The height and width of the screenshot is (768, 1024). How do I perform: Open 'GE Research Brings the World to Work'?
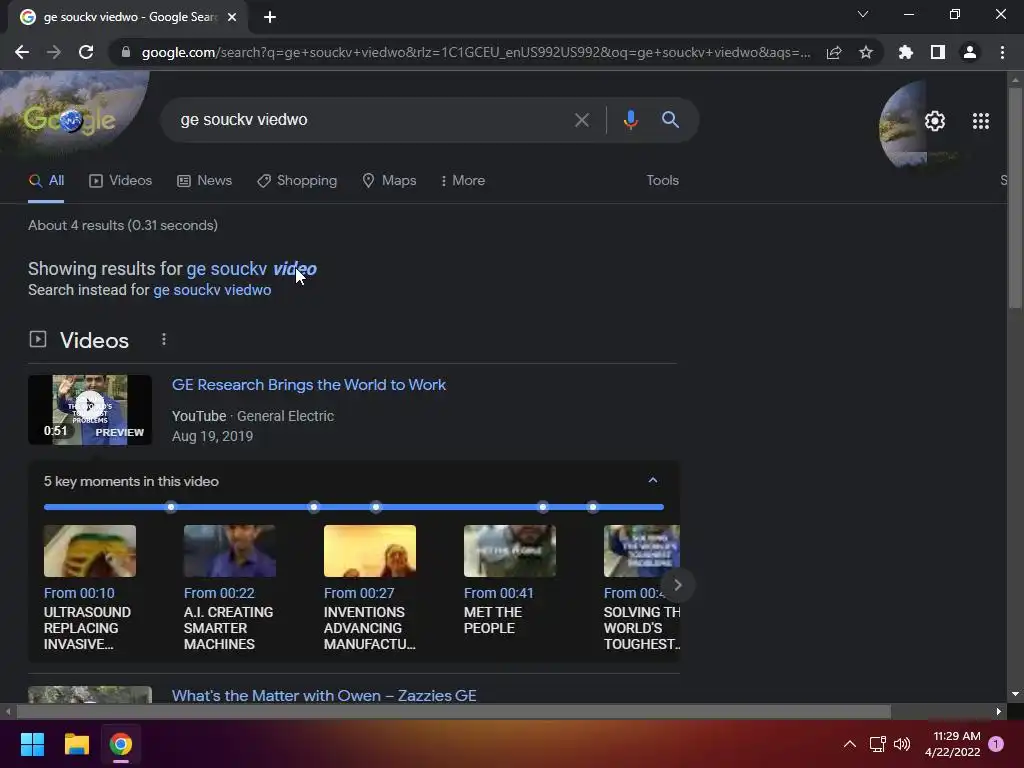click(308, 385)
